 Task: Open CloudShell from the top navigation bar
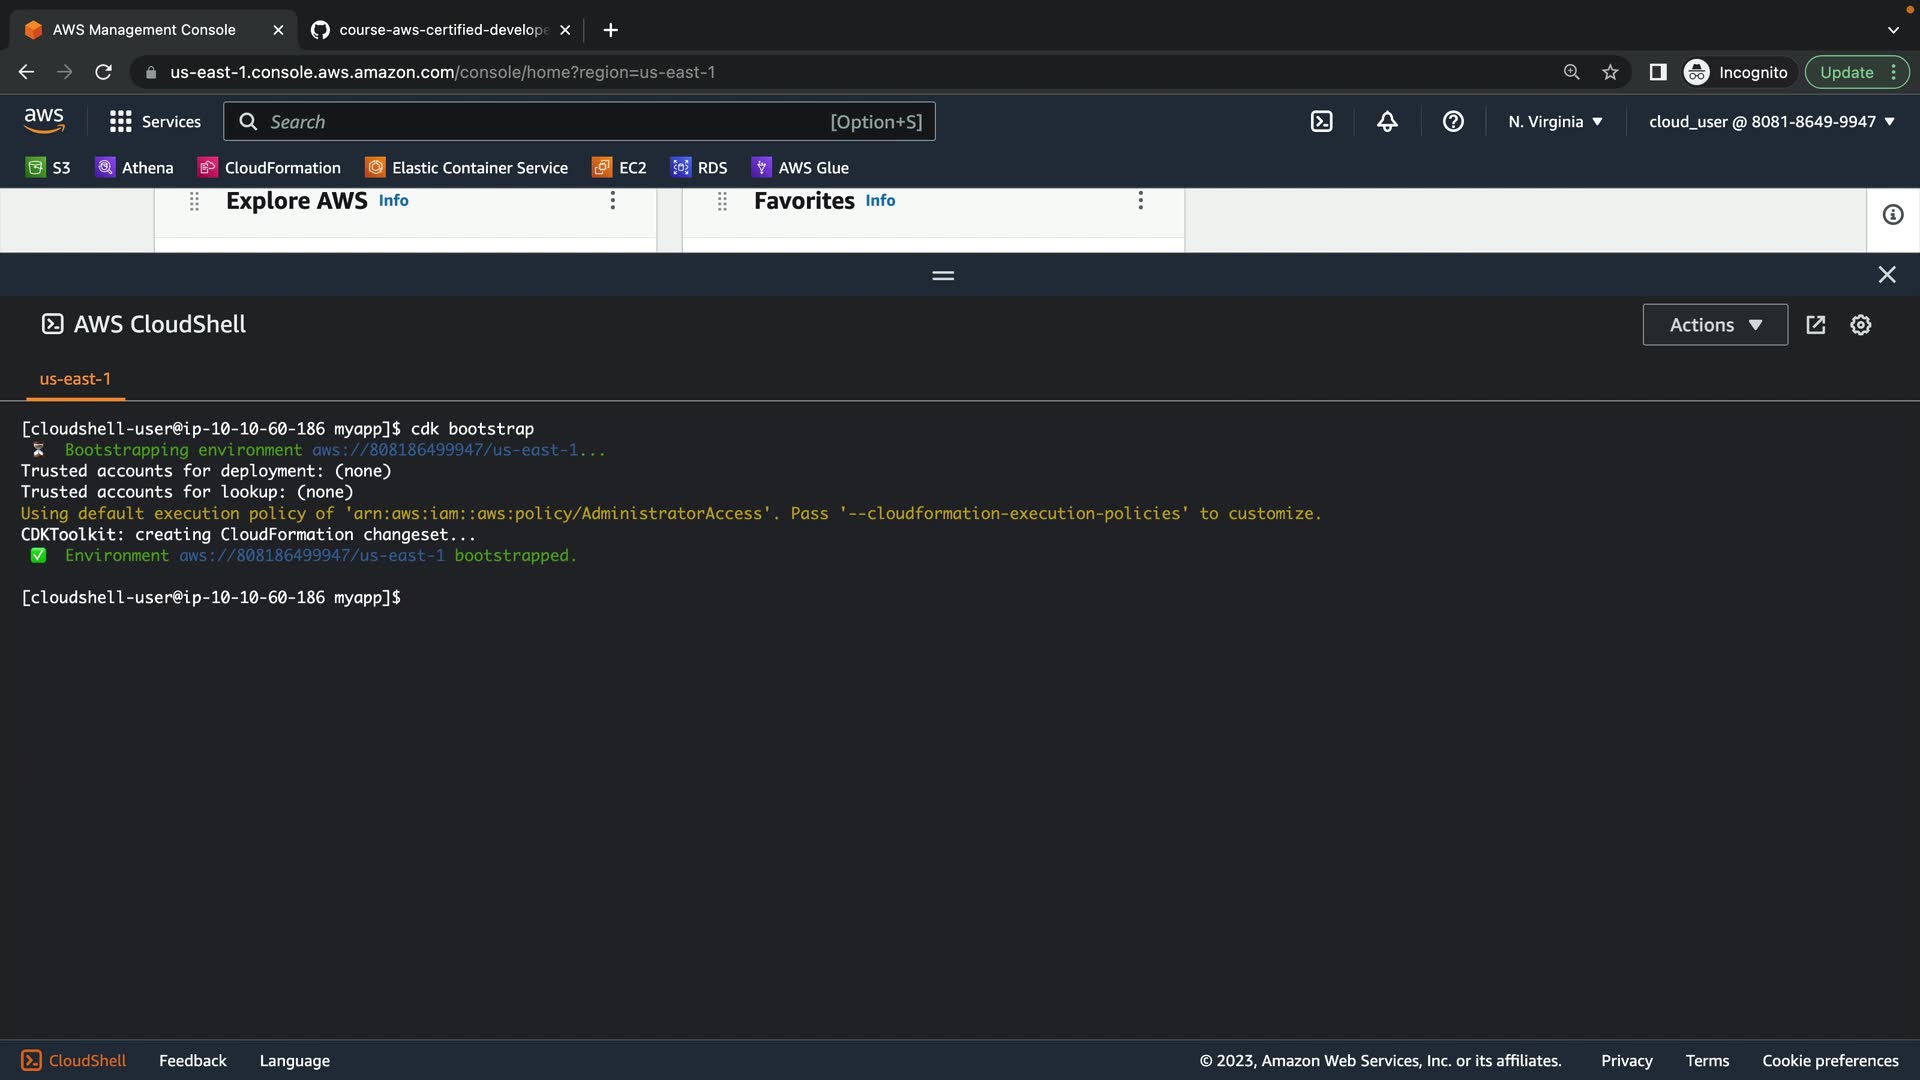(1321, 122)
